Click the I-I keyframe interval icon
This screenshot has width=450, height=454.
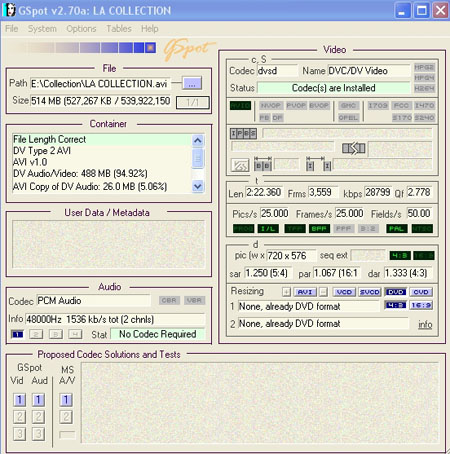319,164
